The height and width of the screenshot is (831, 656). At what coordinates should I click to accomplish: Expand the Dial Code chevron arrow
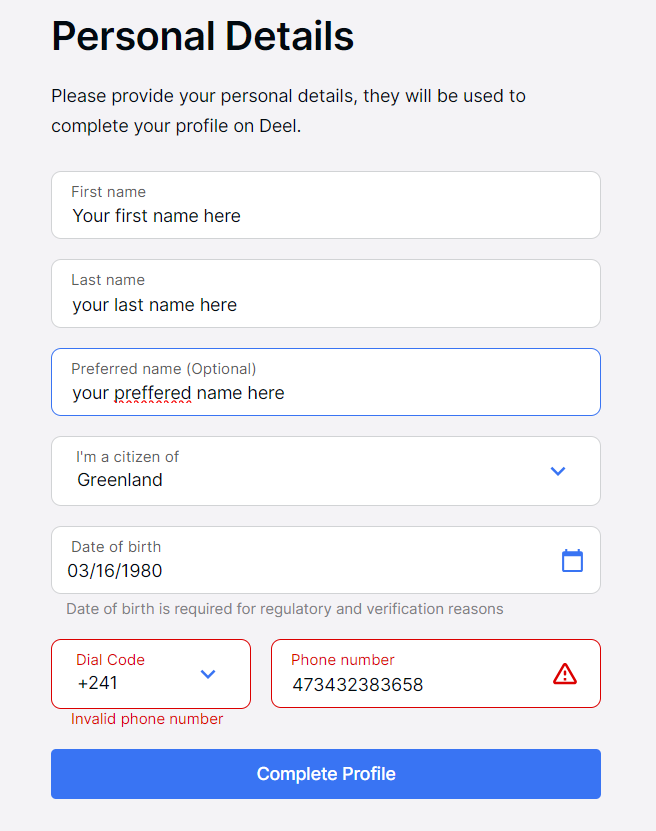208,674
